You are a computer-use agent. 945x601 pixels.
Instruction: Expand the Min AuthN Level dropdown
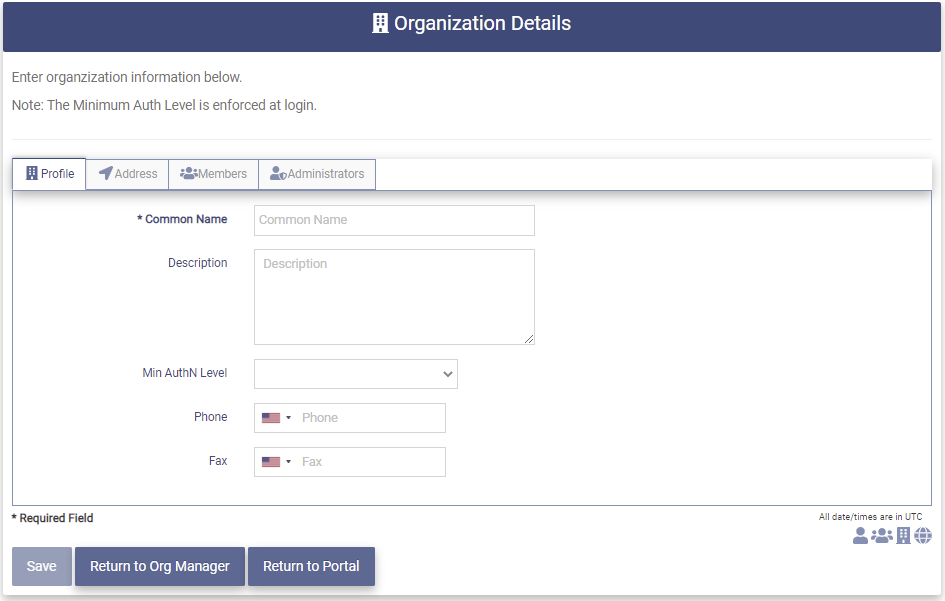(356, 374)
